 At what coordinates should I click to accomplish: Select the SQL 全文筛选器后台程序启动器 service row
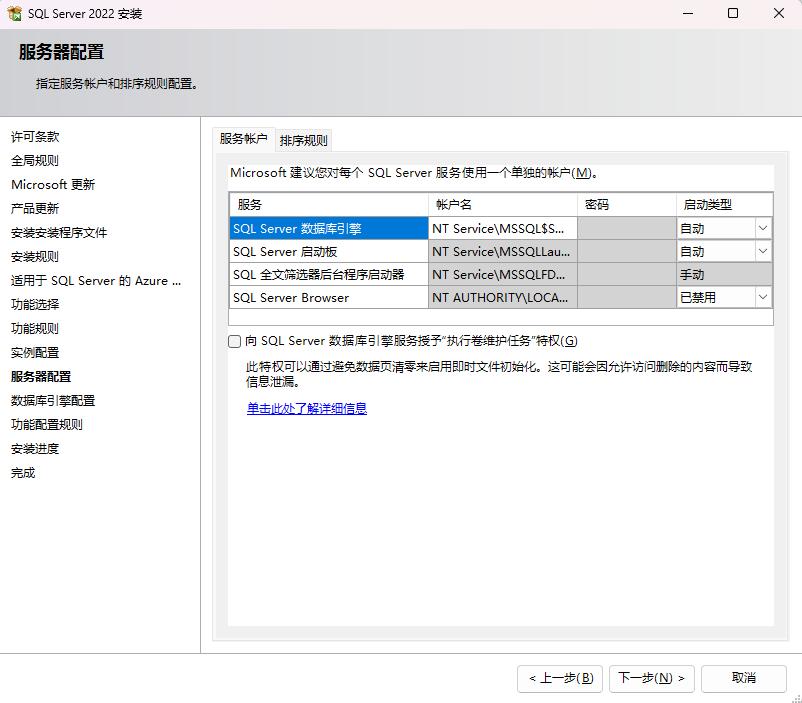(x=328, y=274)
